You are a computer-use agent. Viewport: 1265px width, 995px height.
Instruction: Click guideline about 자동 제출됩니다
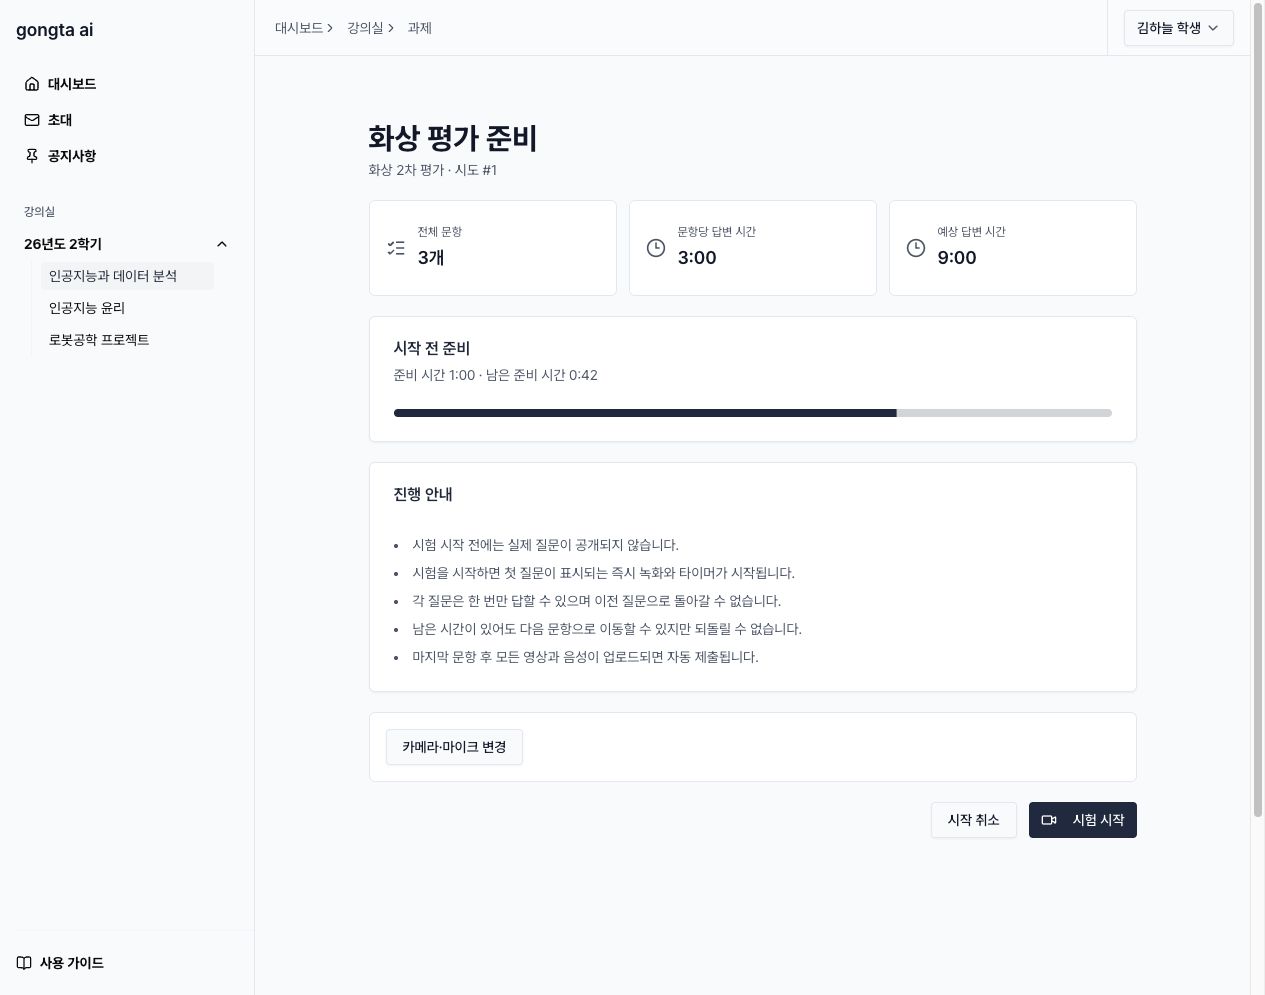click(585, 657)
